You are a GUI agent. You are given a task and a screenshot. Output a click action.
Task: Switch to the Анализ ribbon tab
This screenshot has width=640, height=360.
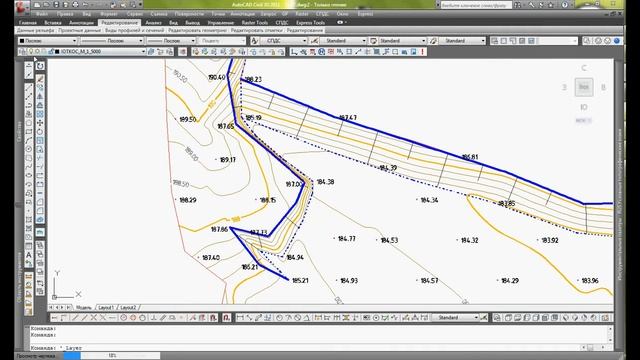coord(153,22)
